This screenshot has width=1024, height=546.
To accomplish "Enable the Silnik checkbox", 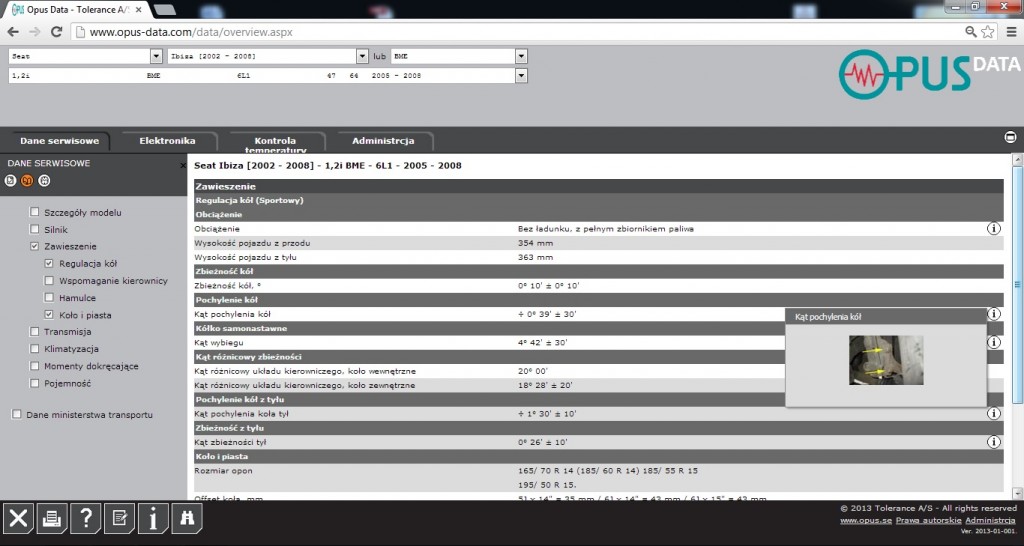I will 35,229.
